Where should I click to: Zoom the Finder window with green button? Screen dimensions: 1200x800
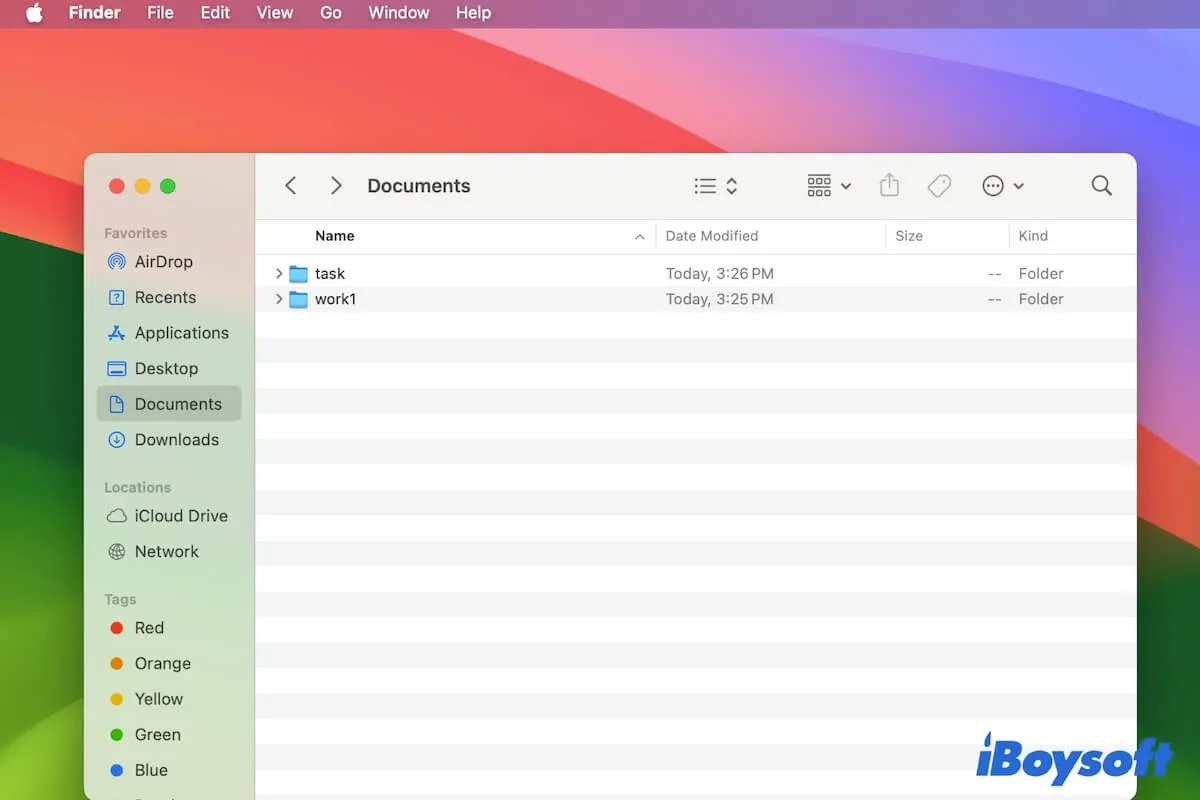tap(168, 186)
